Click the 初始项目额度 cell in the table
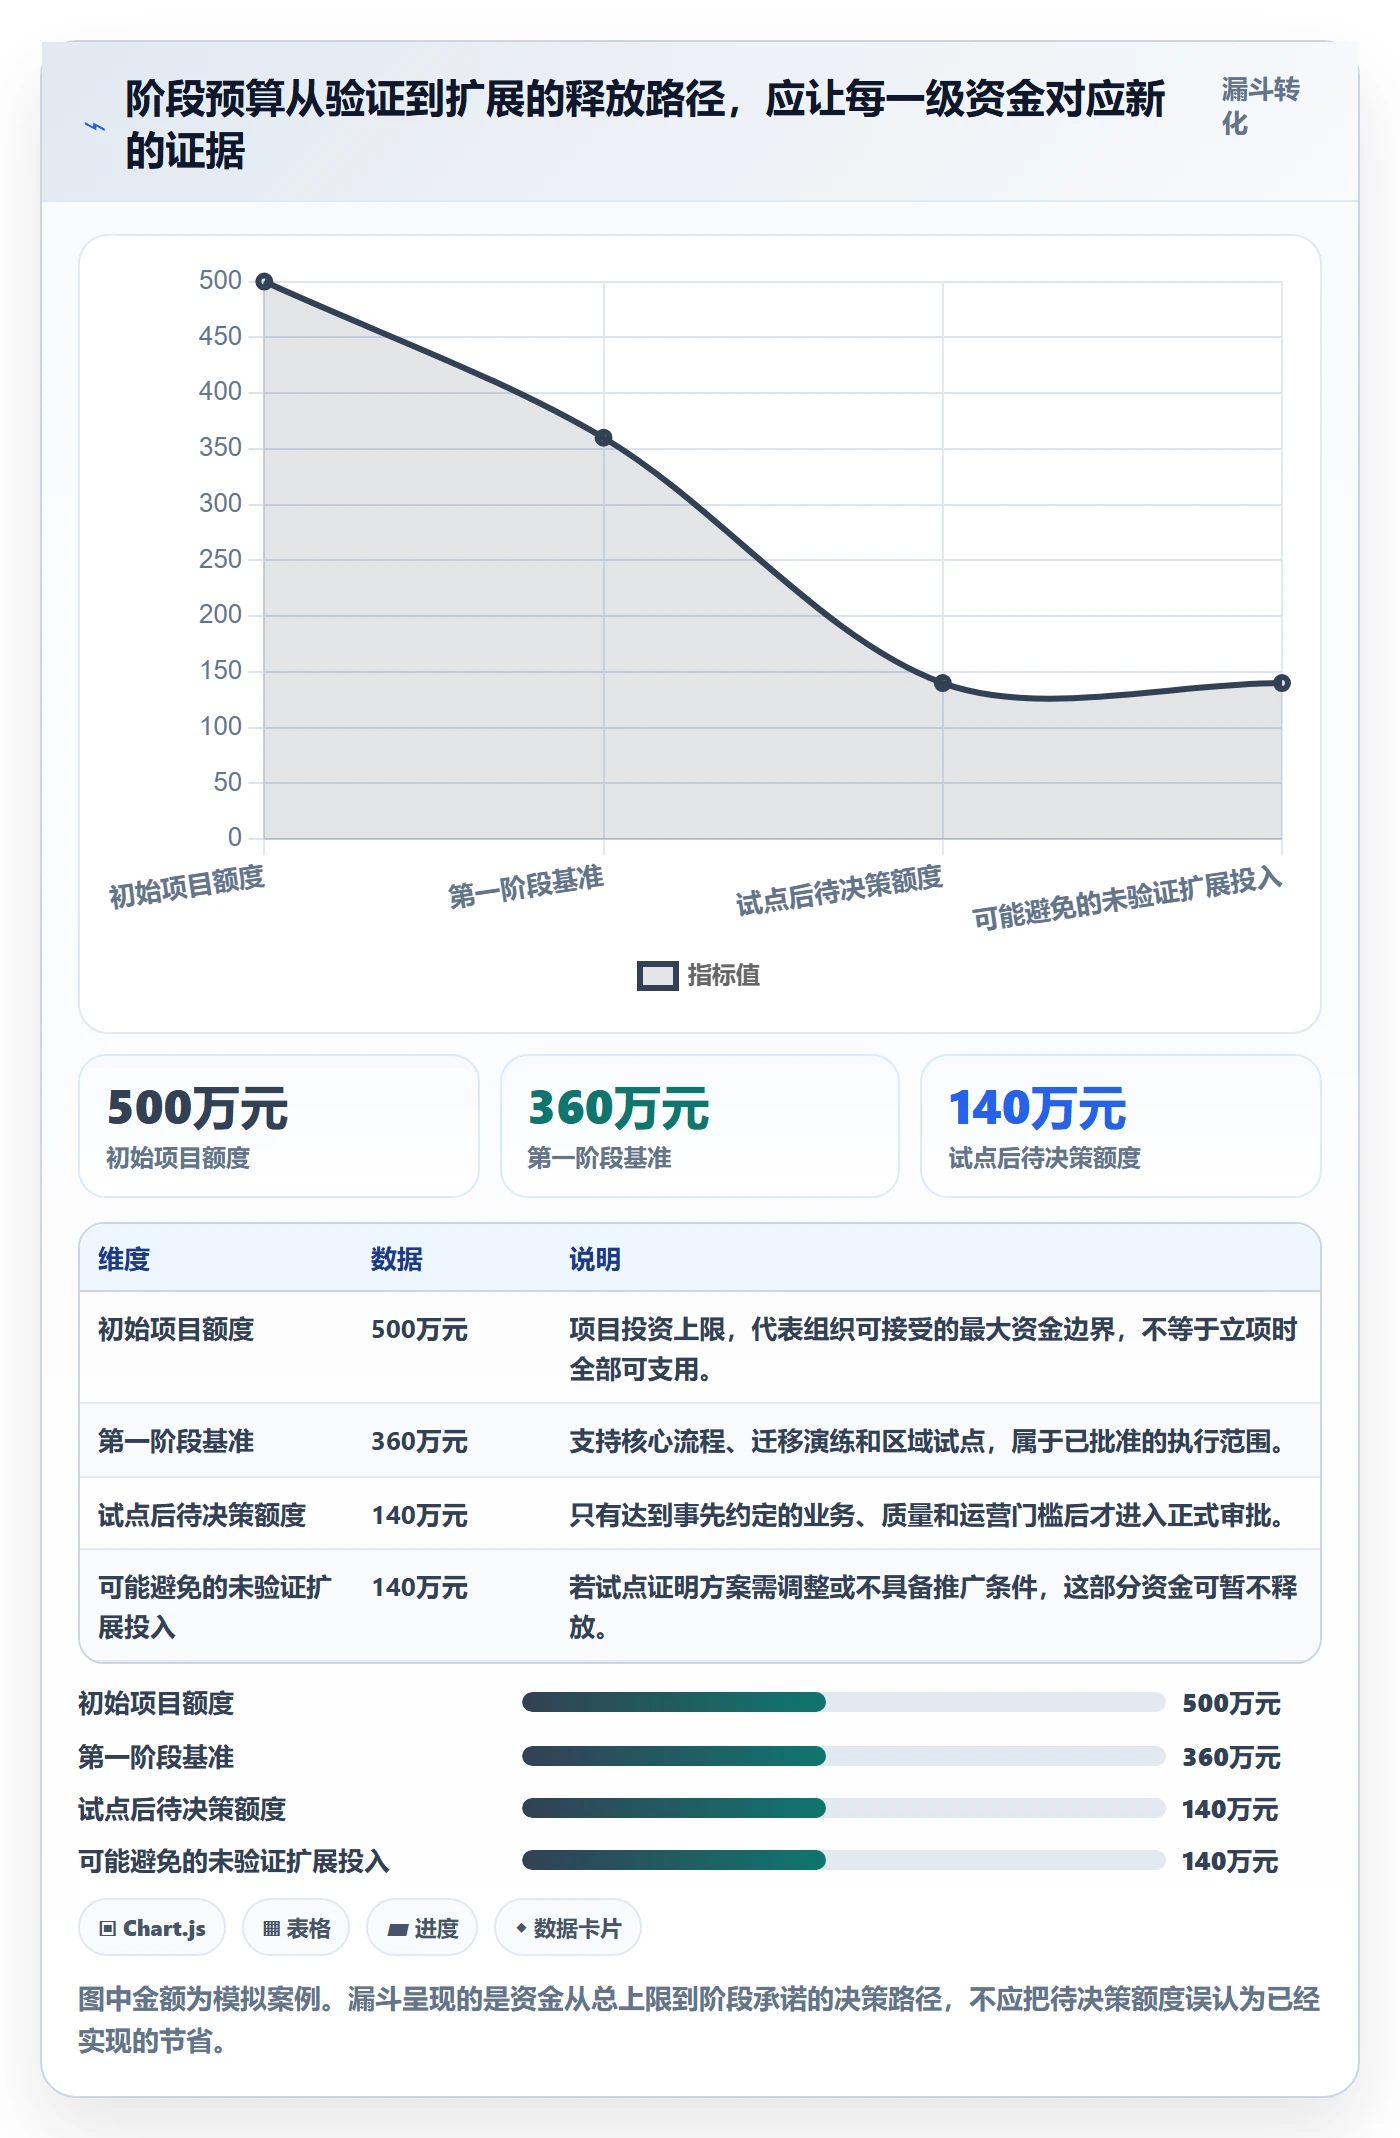1400x2138 pixels. pyautogui.click(x=176, y=1329)
